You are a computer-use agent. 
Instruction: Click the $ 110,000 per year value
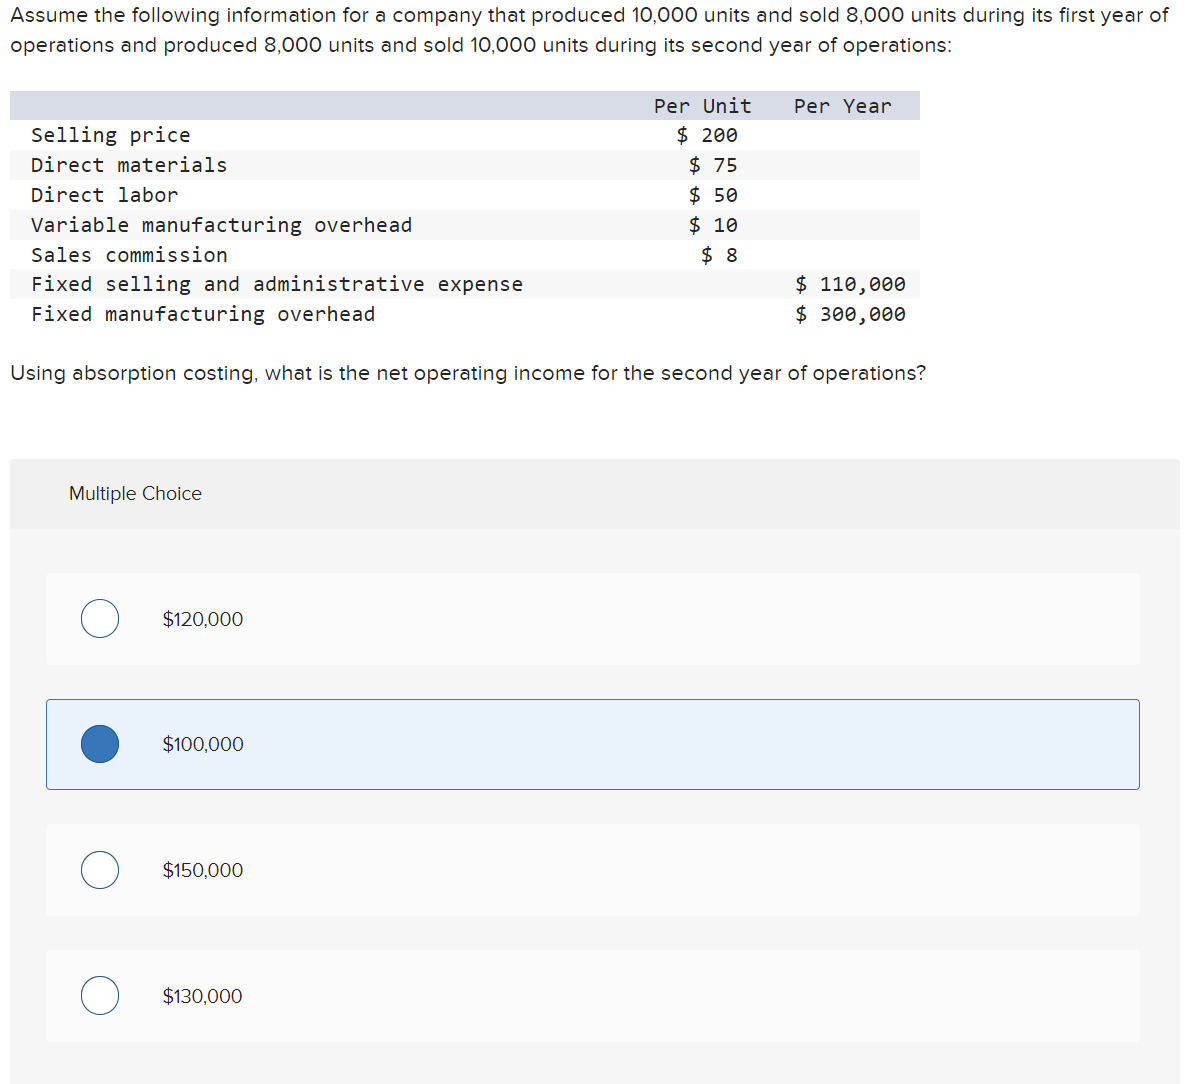[x=850, y=284]
